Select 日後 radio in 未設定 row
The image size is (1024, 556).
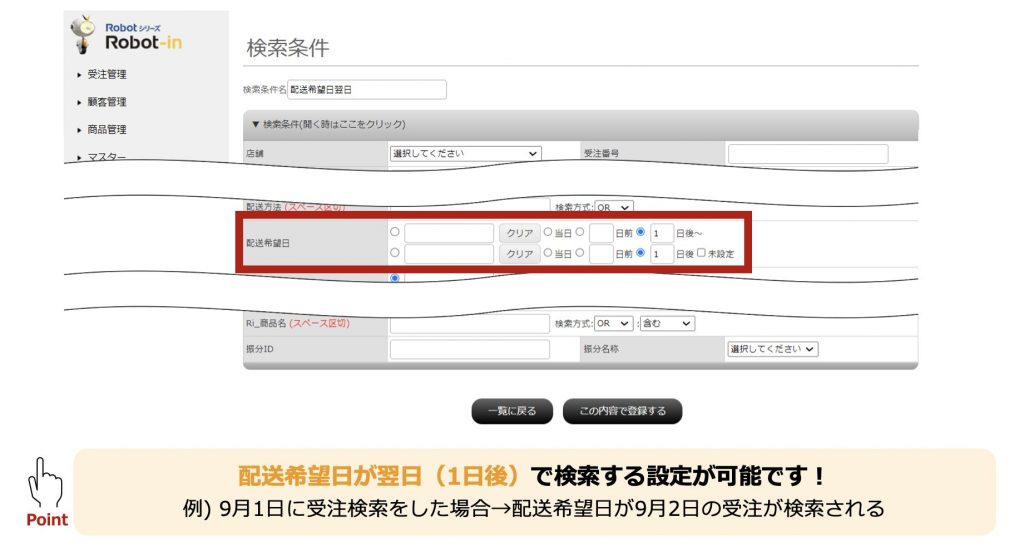(x=640, y=252)
